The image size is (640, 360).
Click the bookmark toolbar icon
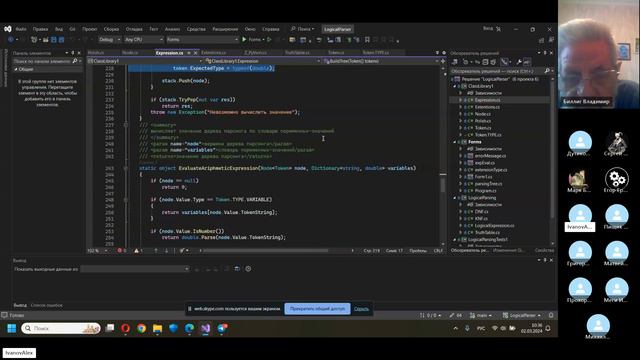[367, 40]
